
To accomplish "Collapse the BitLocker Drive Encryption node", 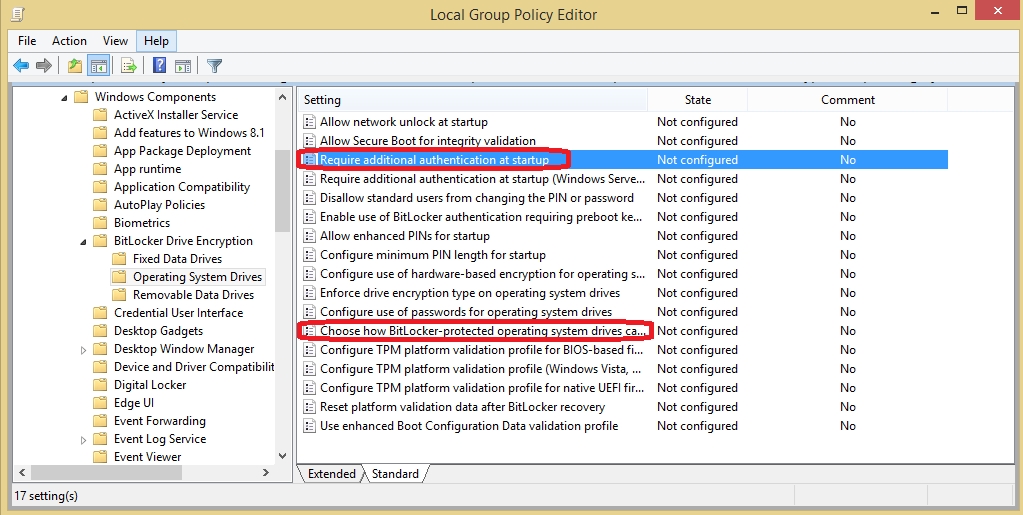I will click(83, 242).
